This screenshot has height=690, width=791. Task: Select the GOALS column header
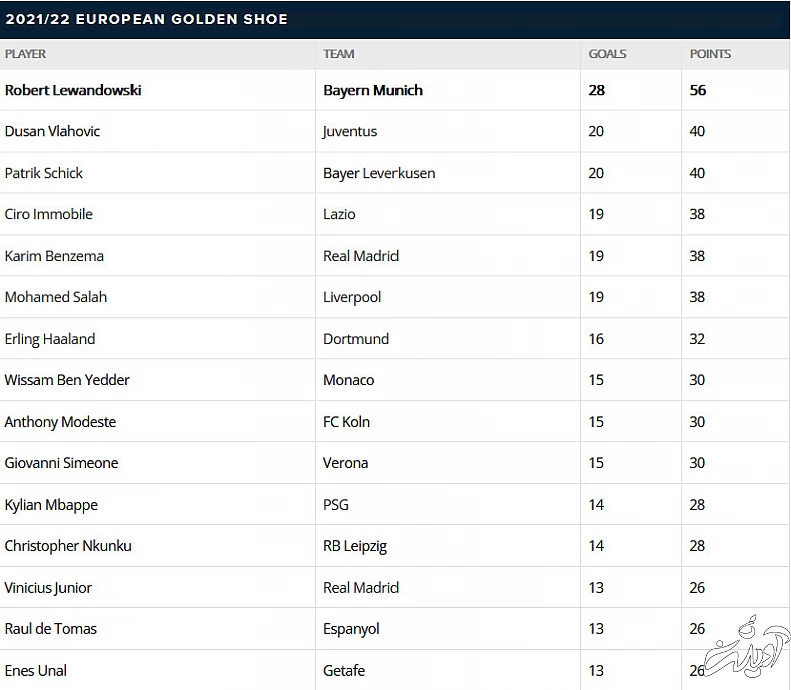click(x=607, y=54)
